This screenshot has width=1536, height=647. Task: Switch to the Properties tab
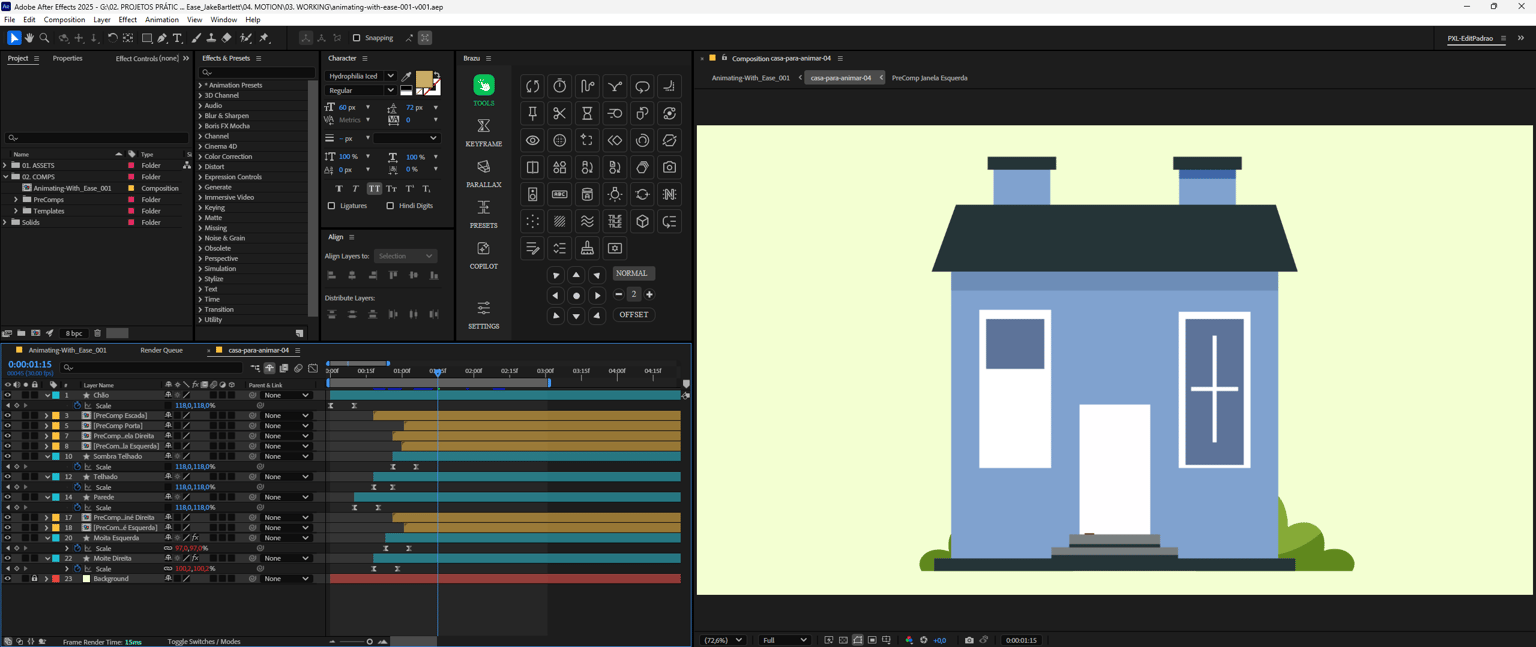click(67, 58)
